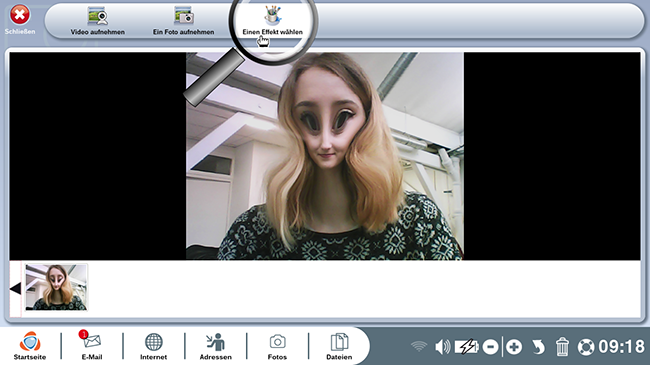Image resolution: width=650 pixels, height=365 pixels.
Task: Open Dateien files icon
Action: (339, 346)
